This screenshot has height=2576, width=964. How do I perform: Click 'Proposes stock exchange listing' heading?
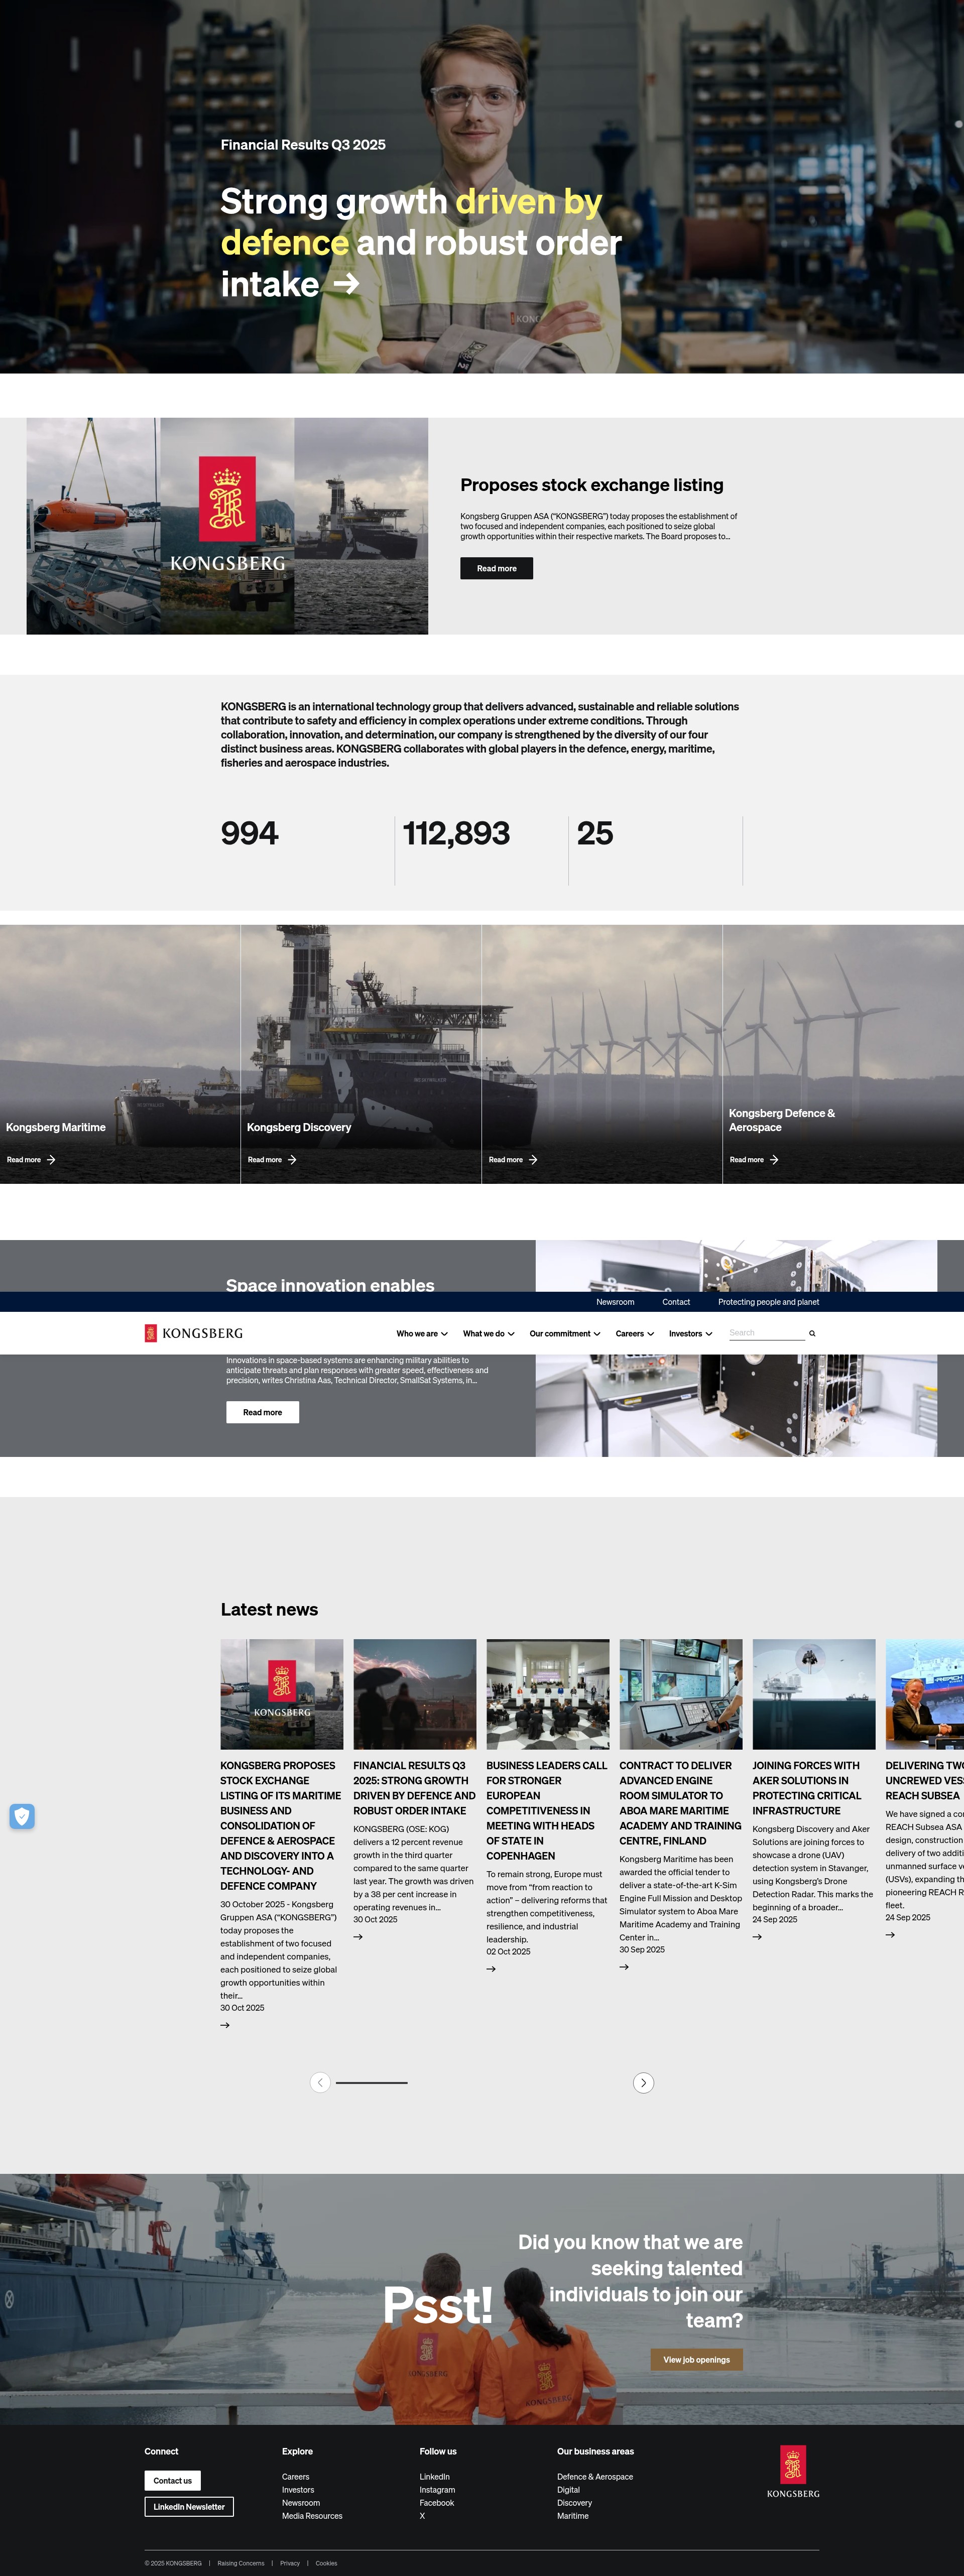[x=592, y=485]
